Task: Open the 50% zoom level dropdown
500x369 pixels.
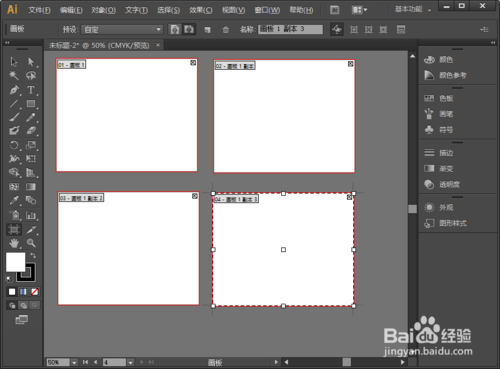Action: (x=74, y=362)
